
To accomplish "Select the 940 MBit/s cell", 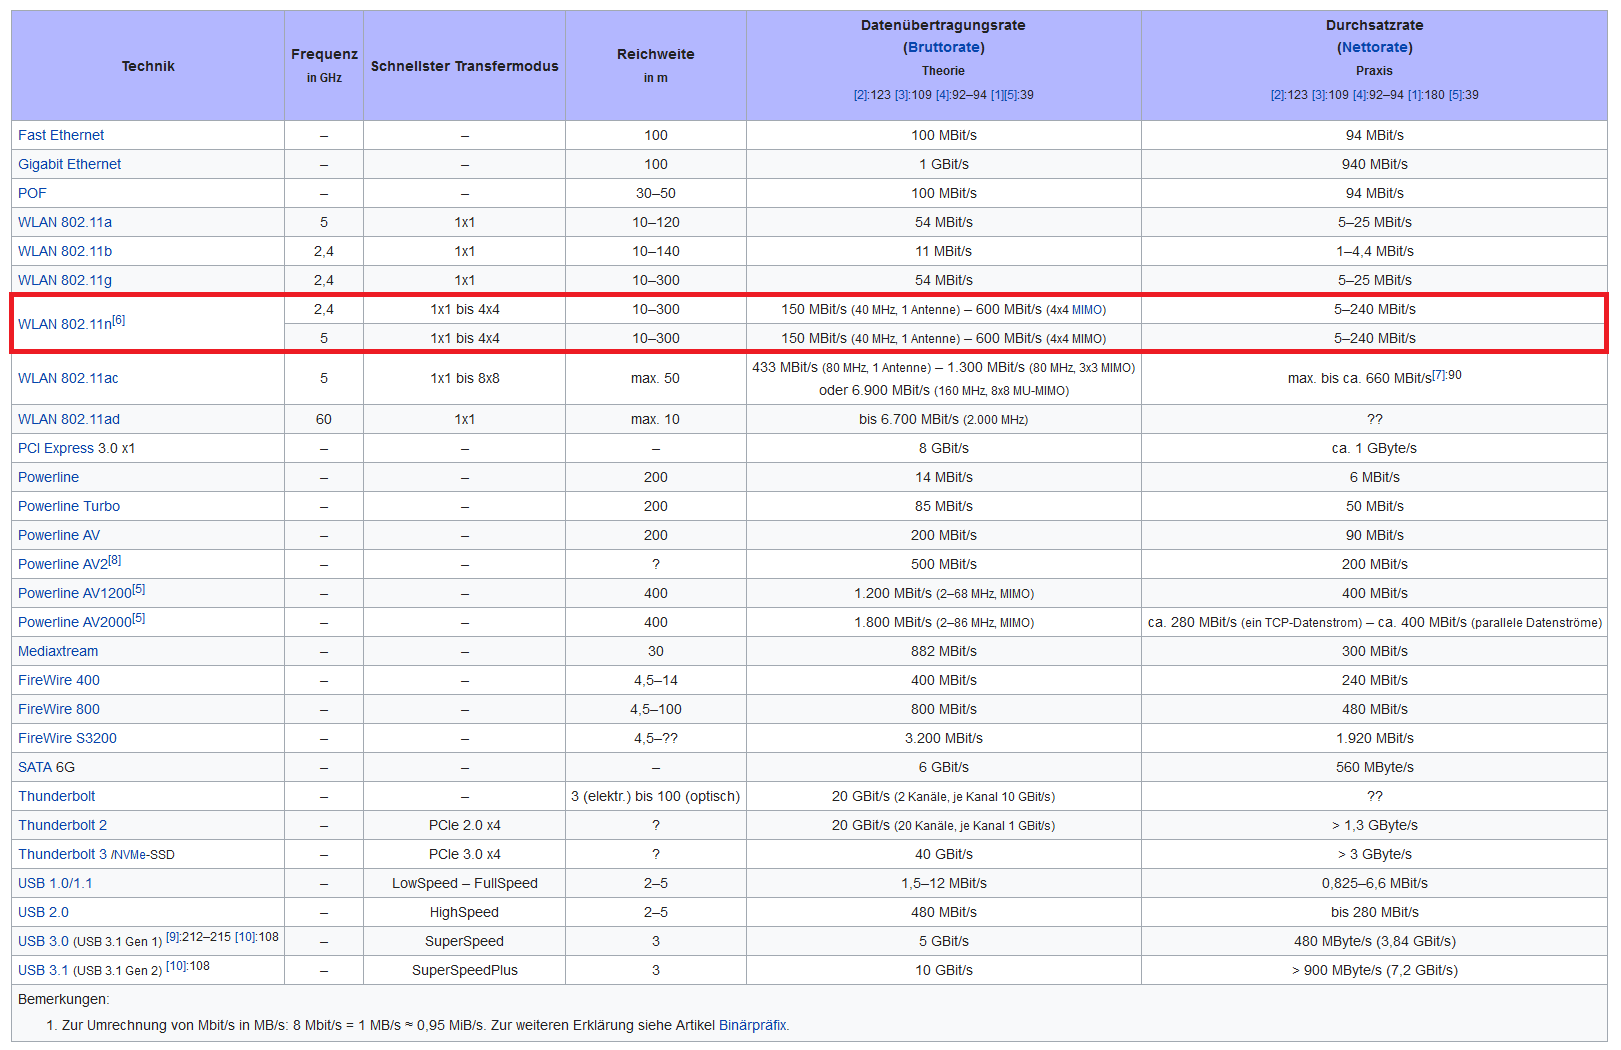I will click(x=1375, y=164).
